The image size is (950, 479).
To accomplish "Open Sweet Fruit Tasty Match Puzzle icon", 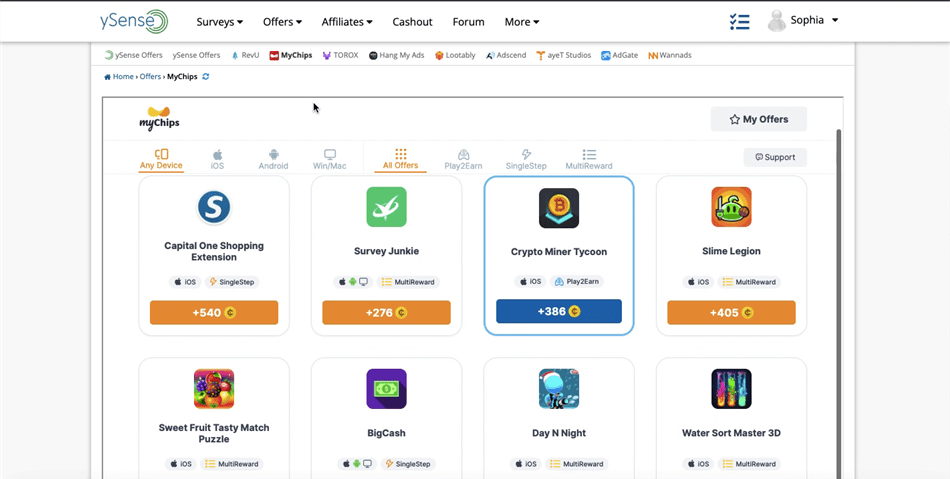I will [x=214, y=389].
